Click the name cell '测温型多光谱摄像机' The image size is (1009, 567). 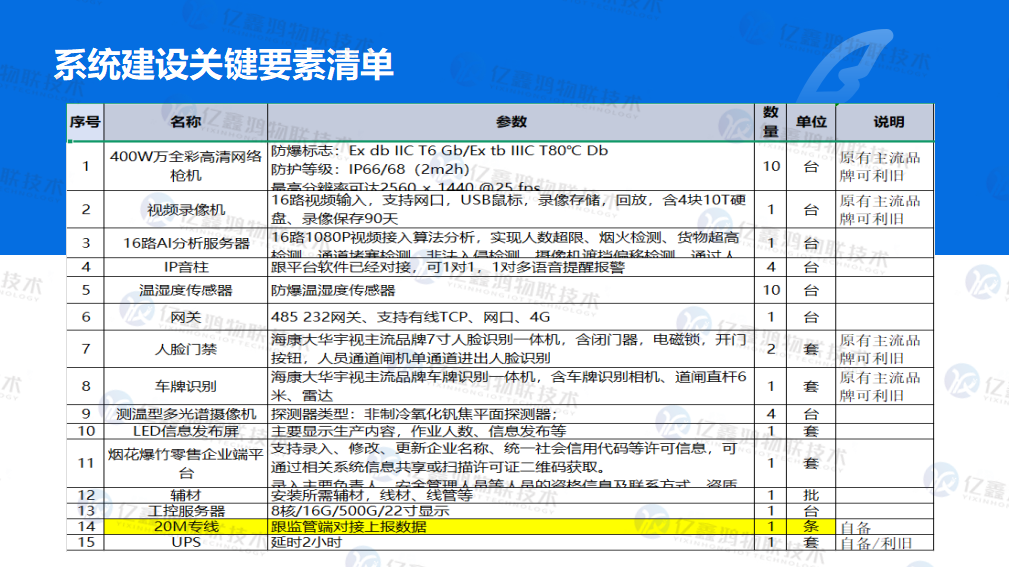[185, 414]
